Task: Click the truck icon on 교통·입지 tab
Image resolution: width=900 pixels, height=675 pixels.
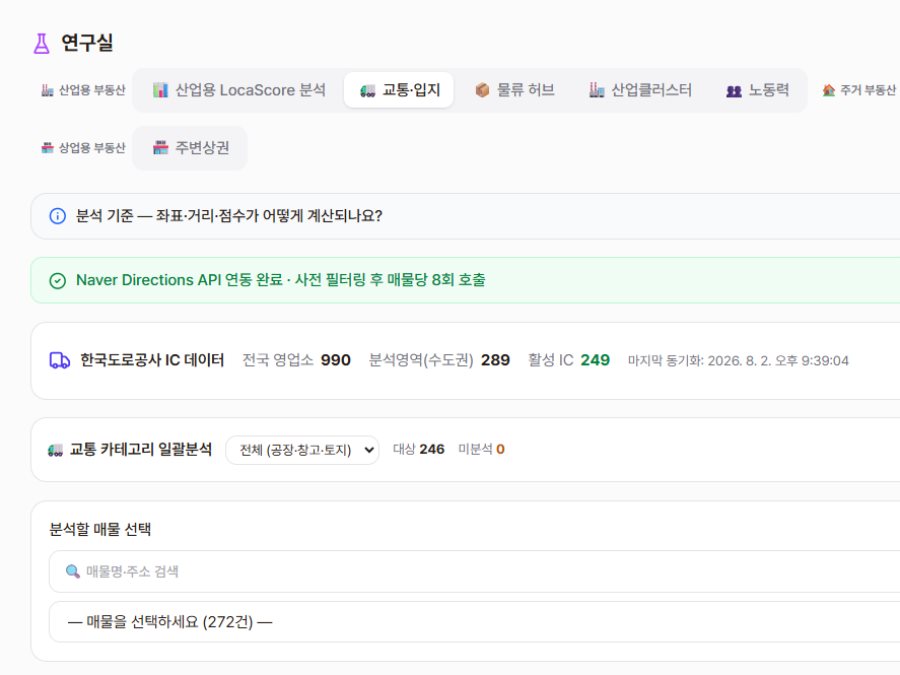Action: point(367,91)
